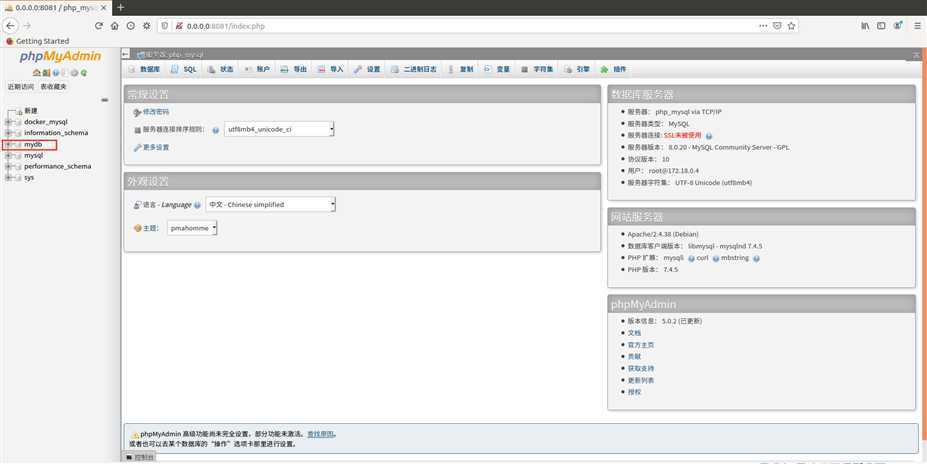Expand the docker_mysql database node
The height and width of the screenshot is (464, 927).
(x=8, y=122)
